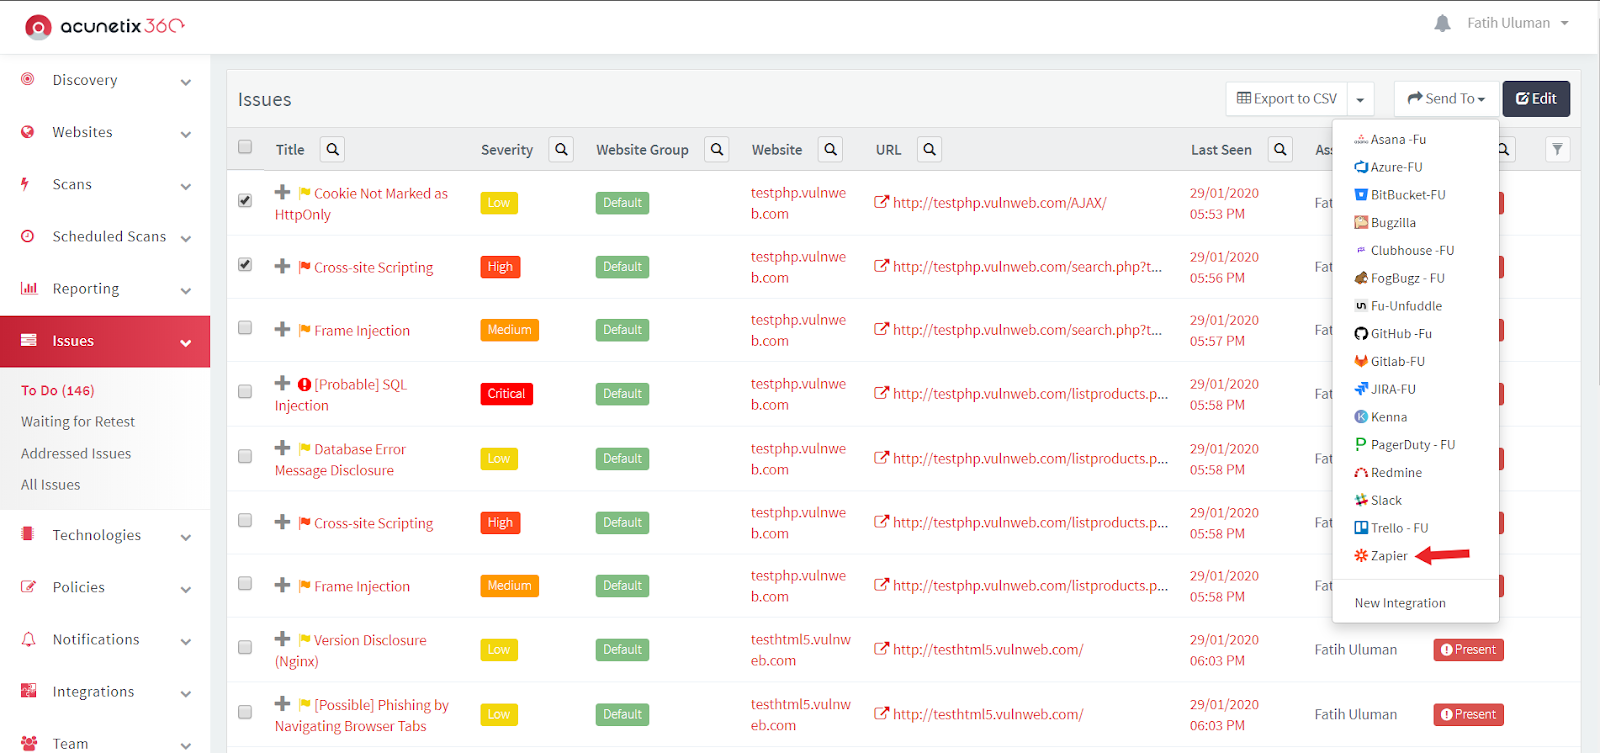Image resolution: width=1600 pixels, height=753 pixels.
Task: Click the Reporting chart icon in sidebar
Action: tap(29, 288)
